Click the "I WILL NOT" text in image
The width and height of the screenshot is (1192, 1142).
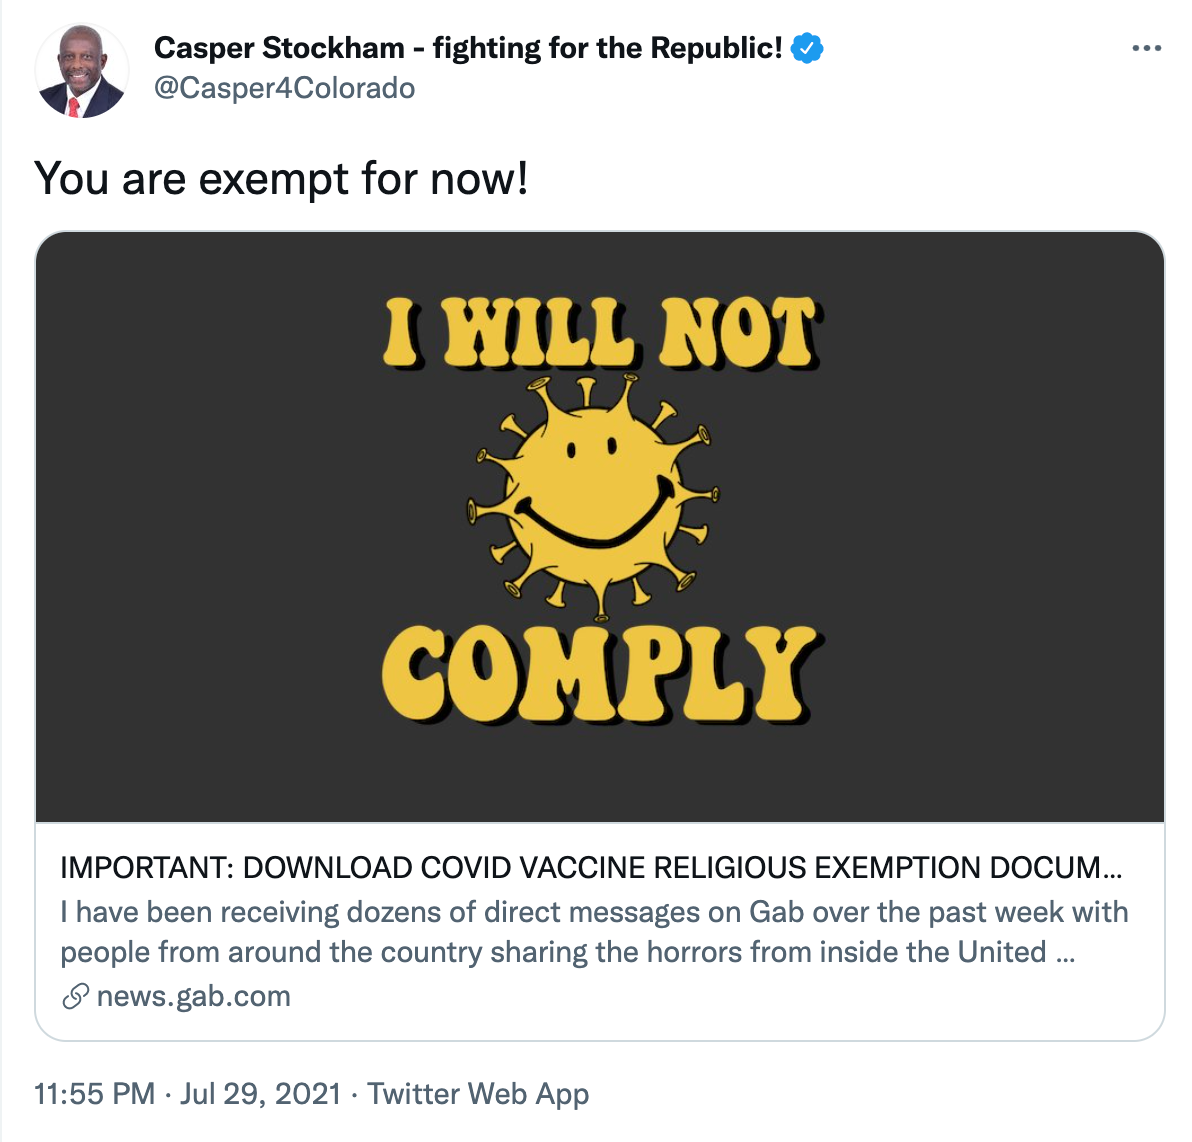coord(602,332)
